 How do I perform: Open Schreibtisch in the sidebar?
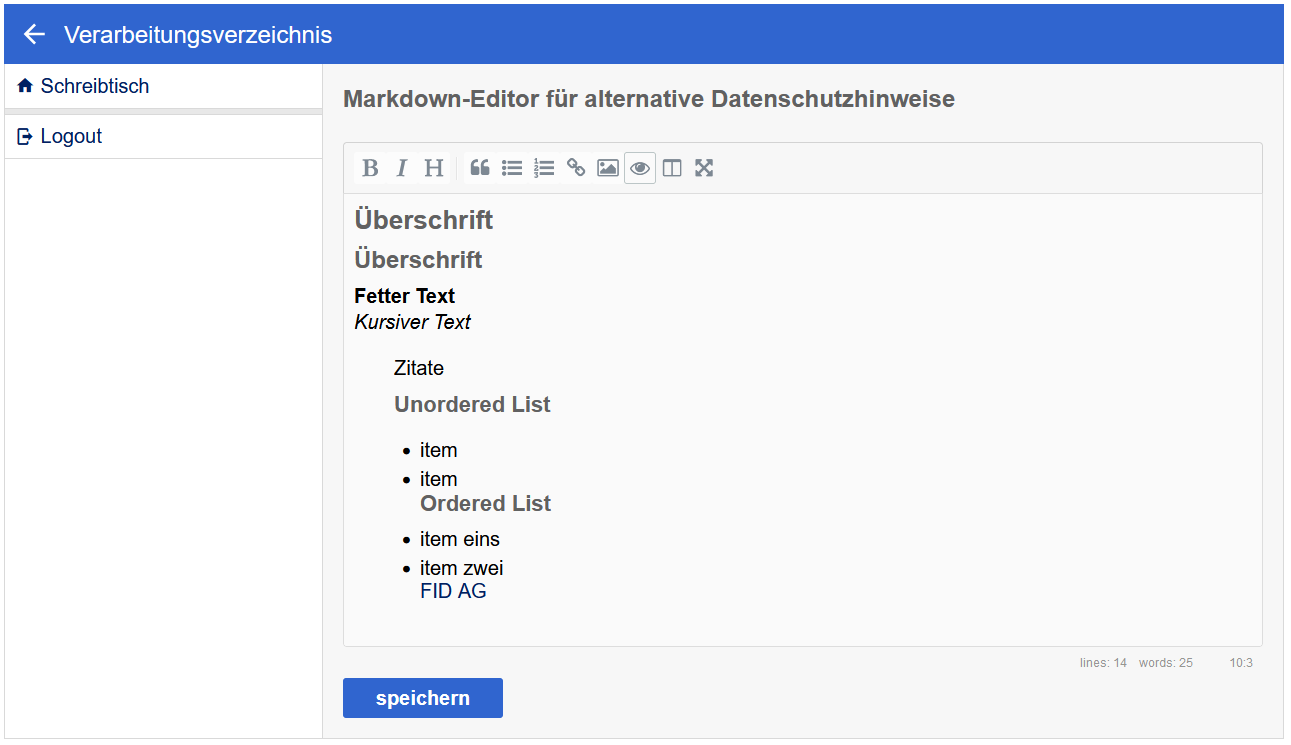click(x=94, y=86)
